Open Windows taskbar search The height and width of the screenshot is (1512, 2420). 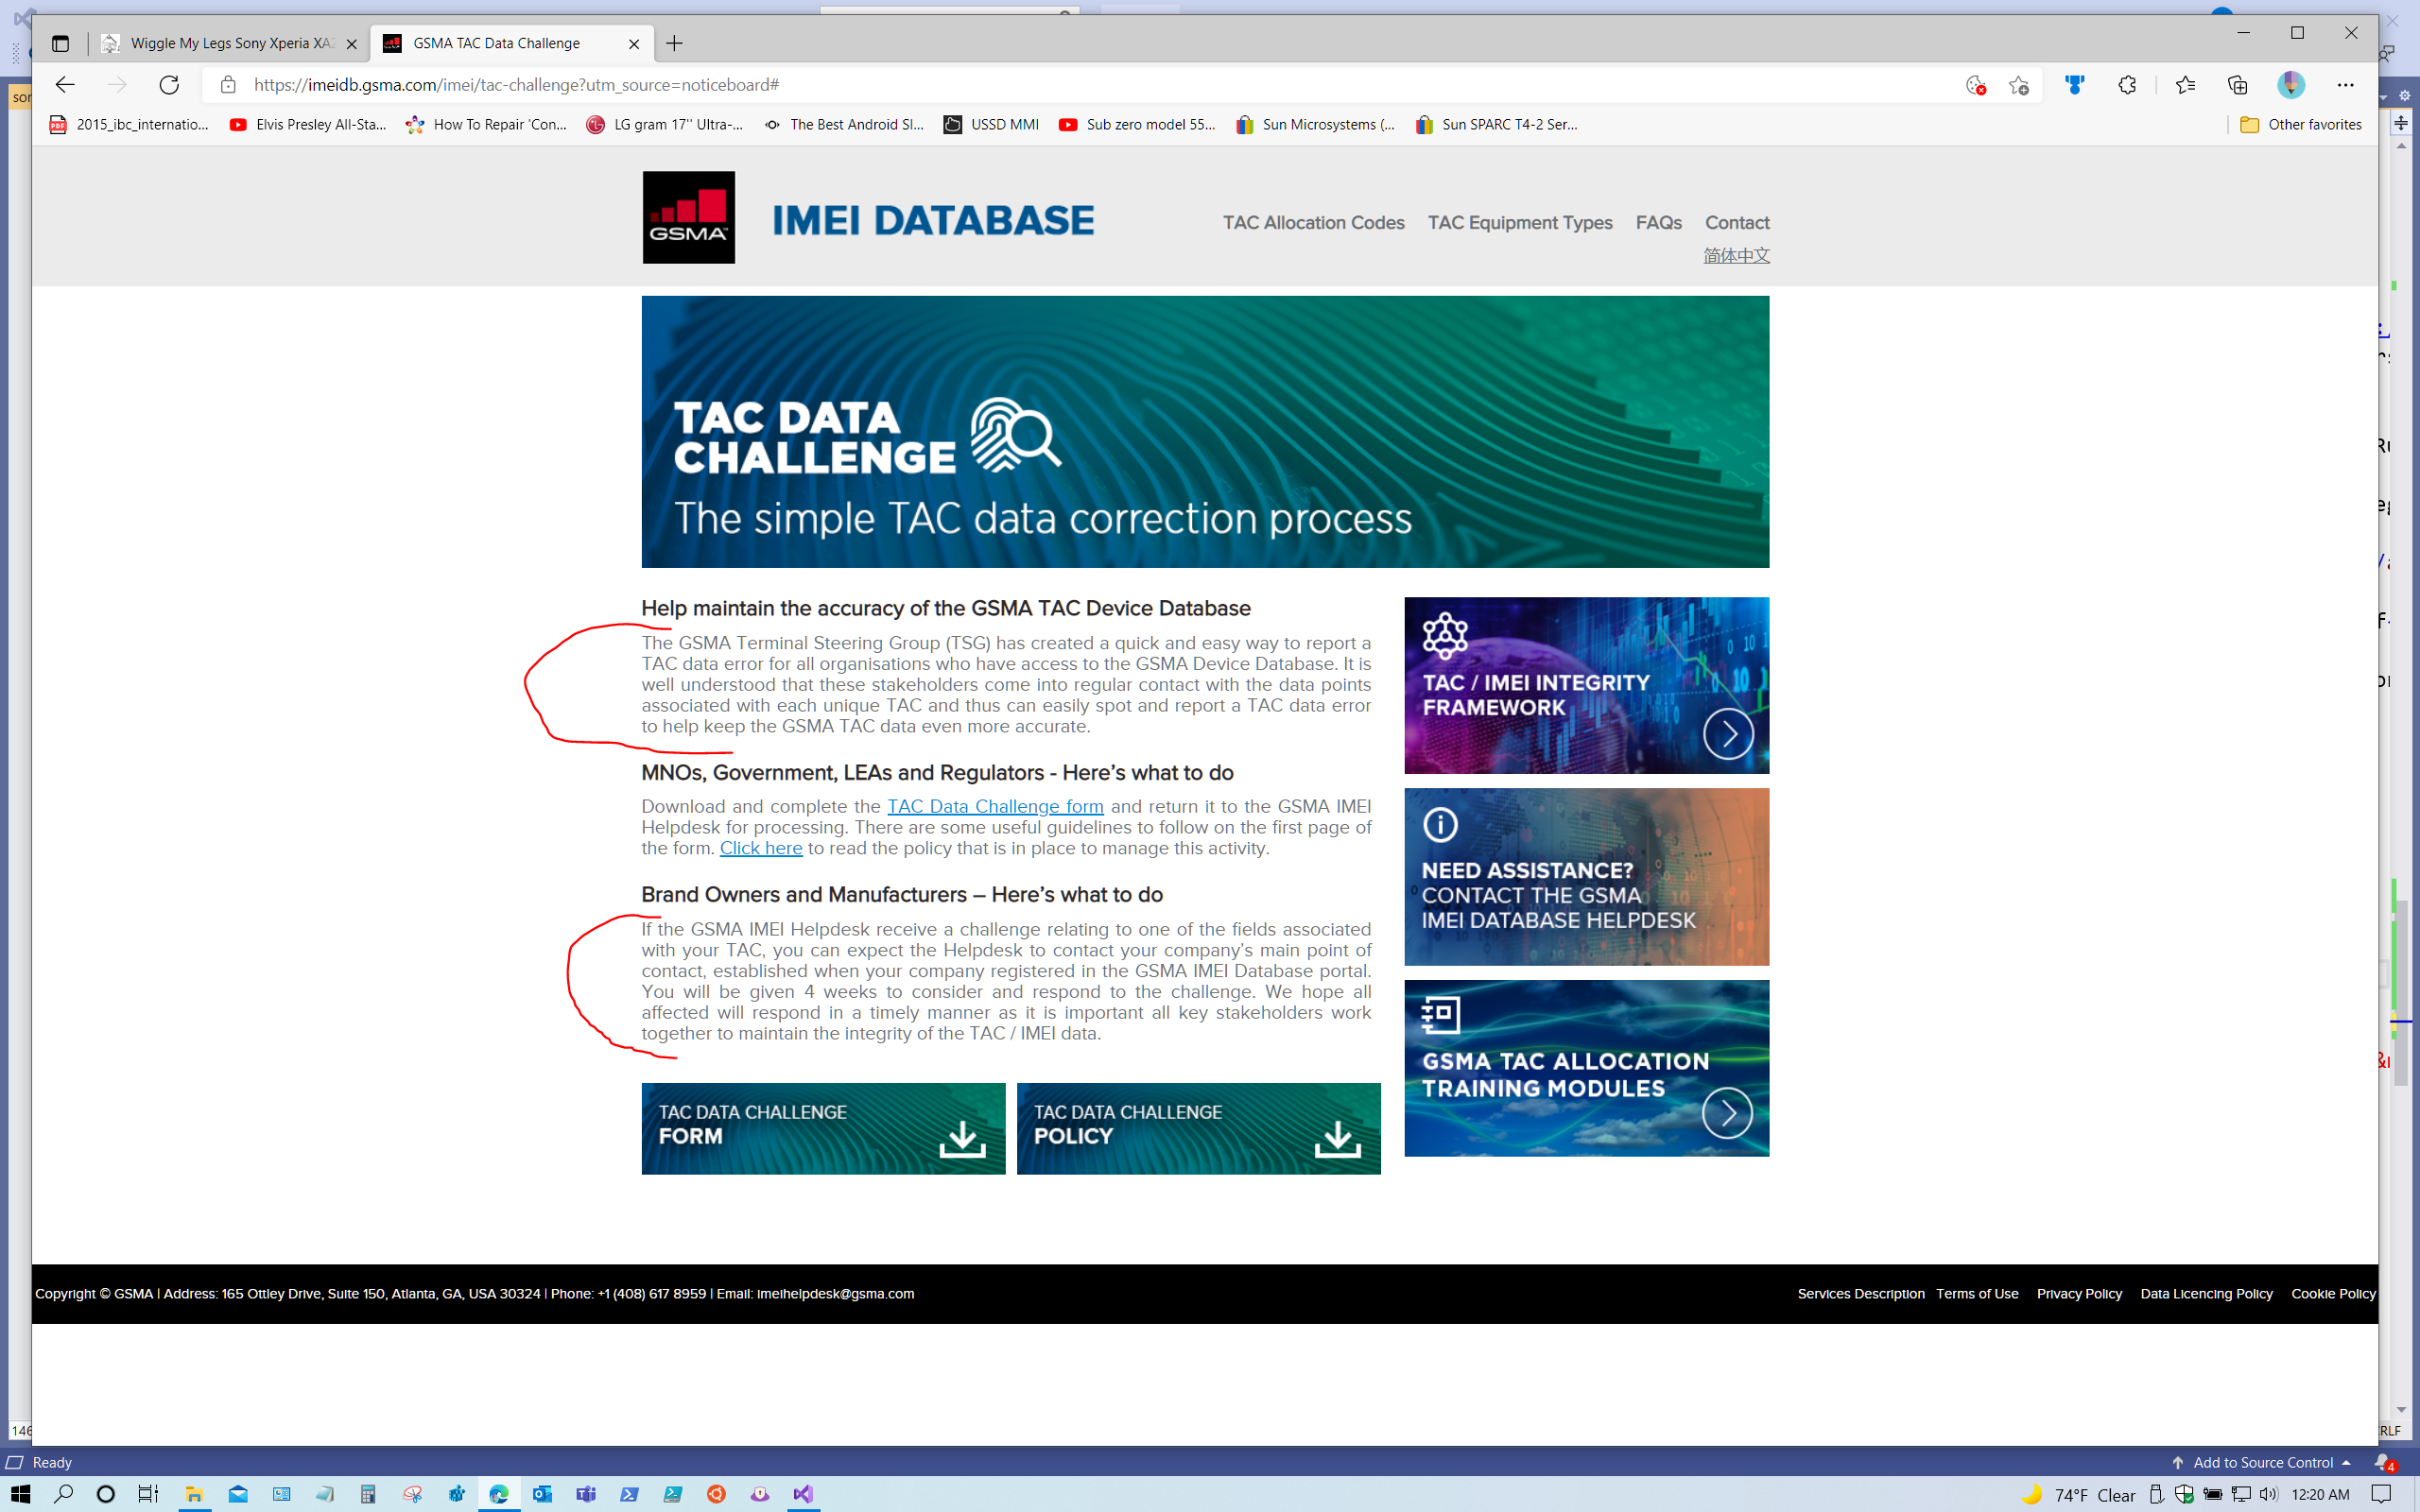click(63, 1494)
